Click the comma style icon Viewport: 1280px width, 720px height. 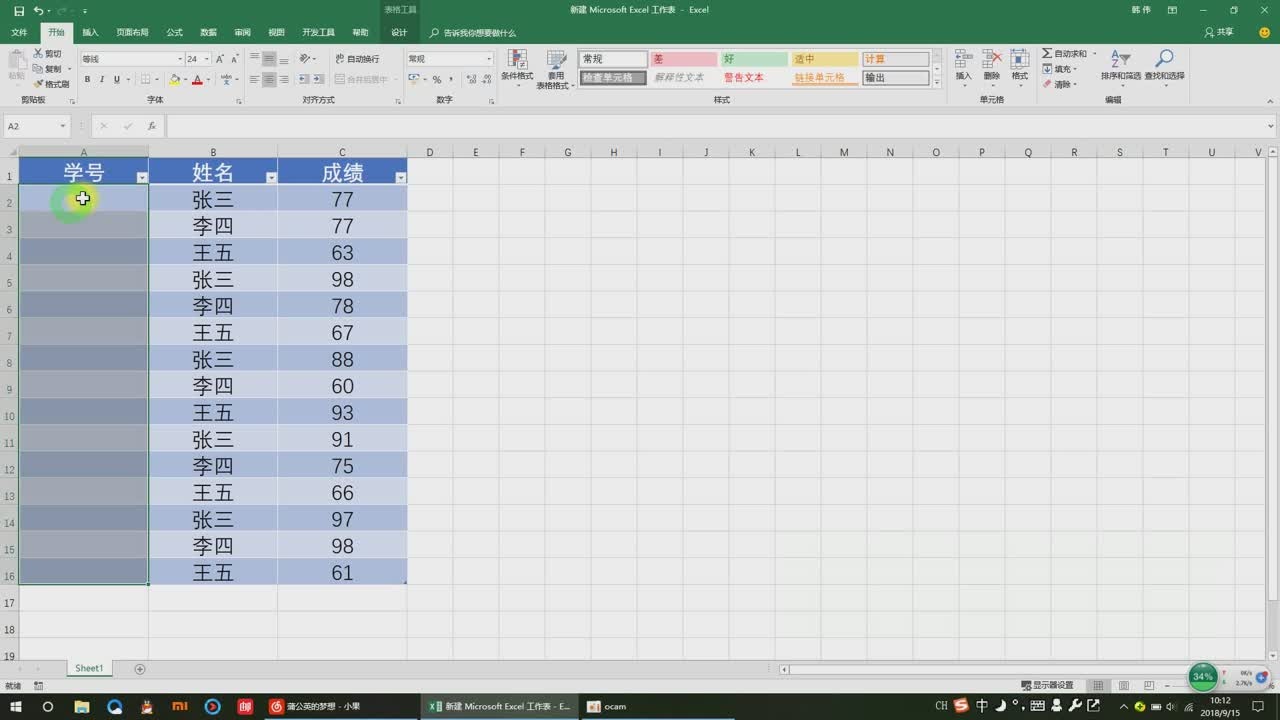(x=451, y=79)
